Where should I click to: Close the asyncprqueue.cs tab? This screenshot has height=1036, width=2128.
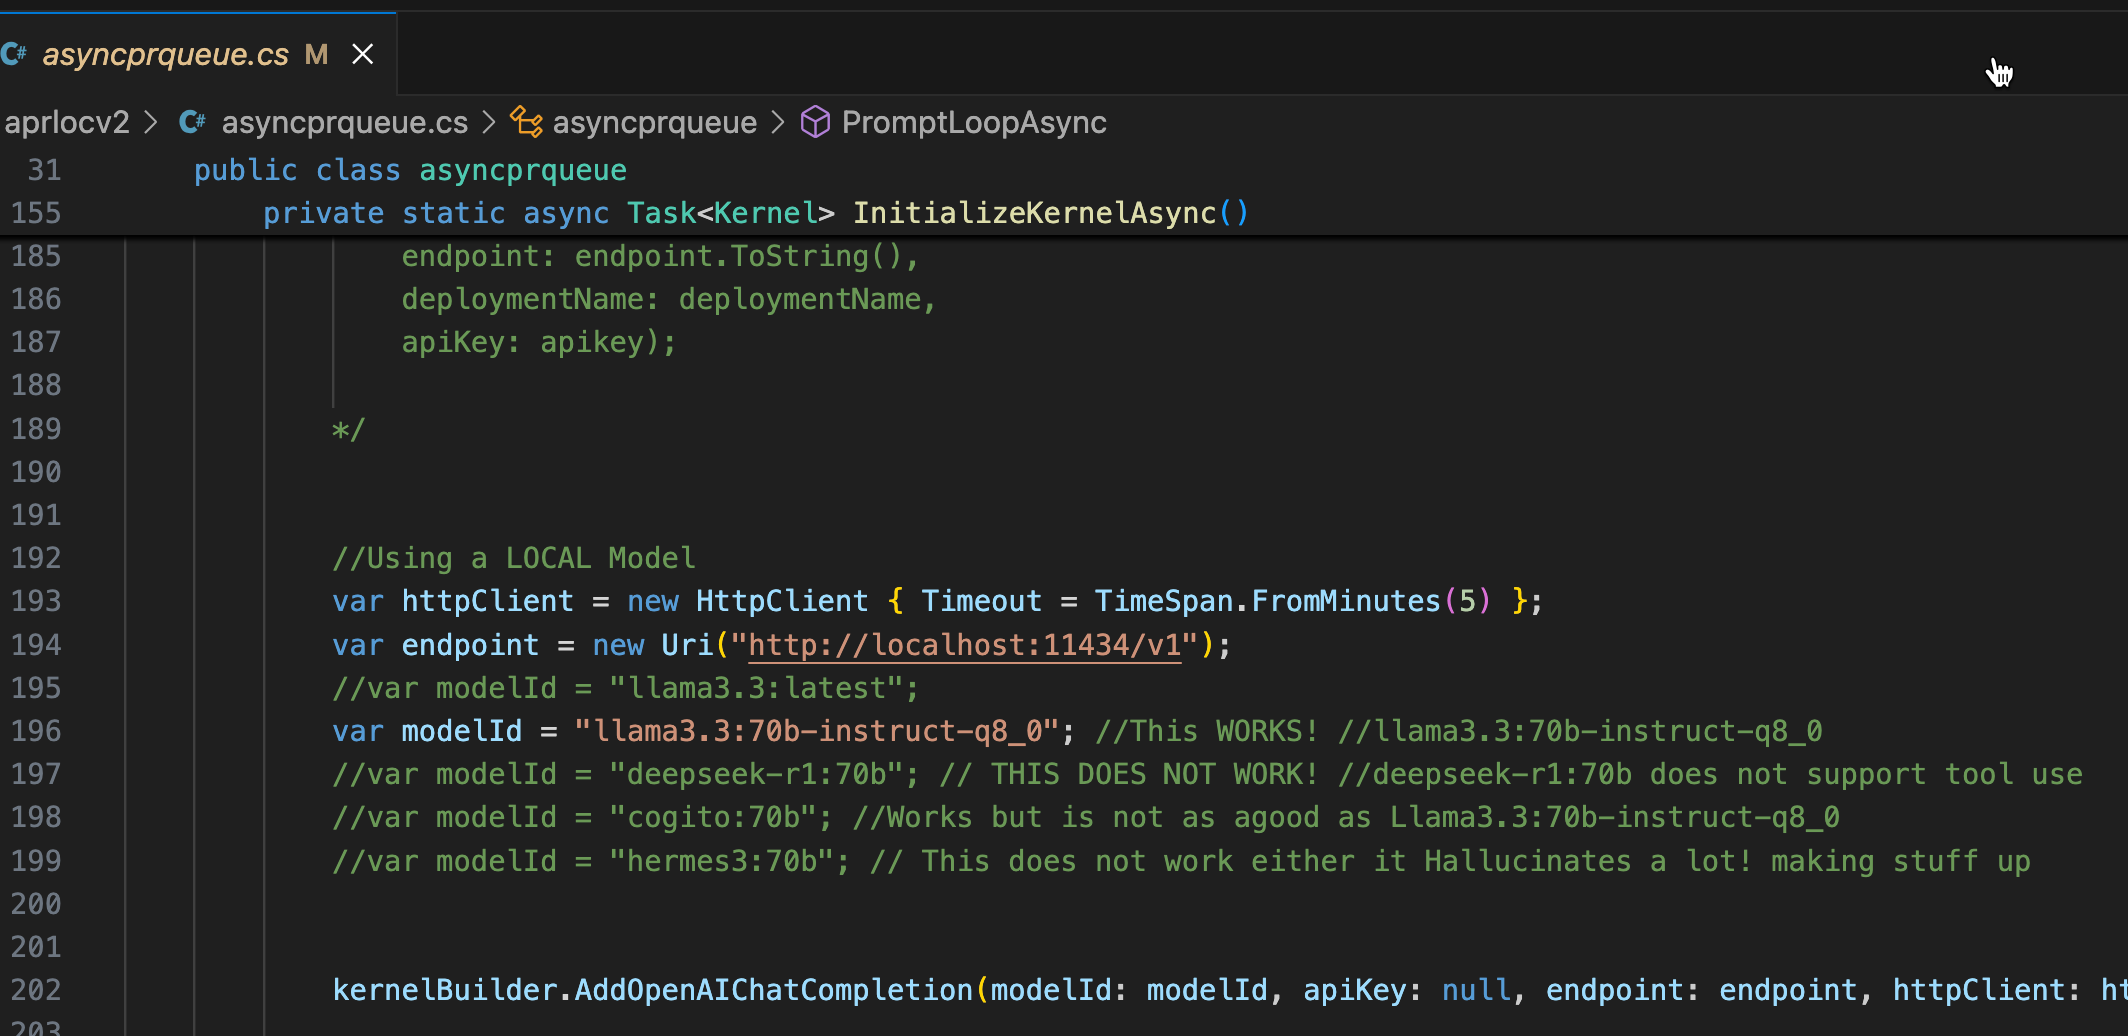tap(363, 54)
